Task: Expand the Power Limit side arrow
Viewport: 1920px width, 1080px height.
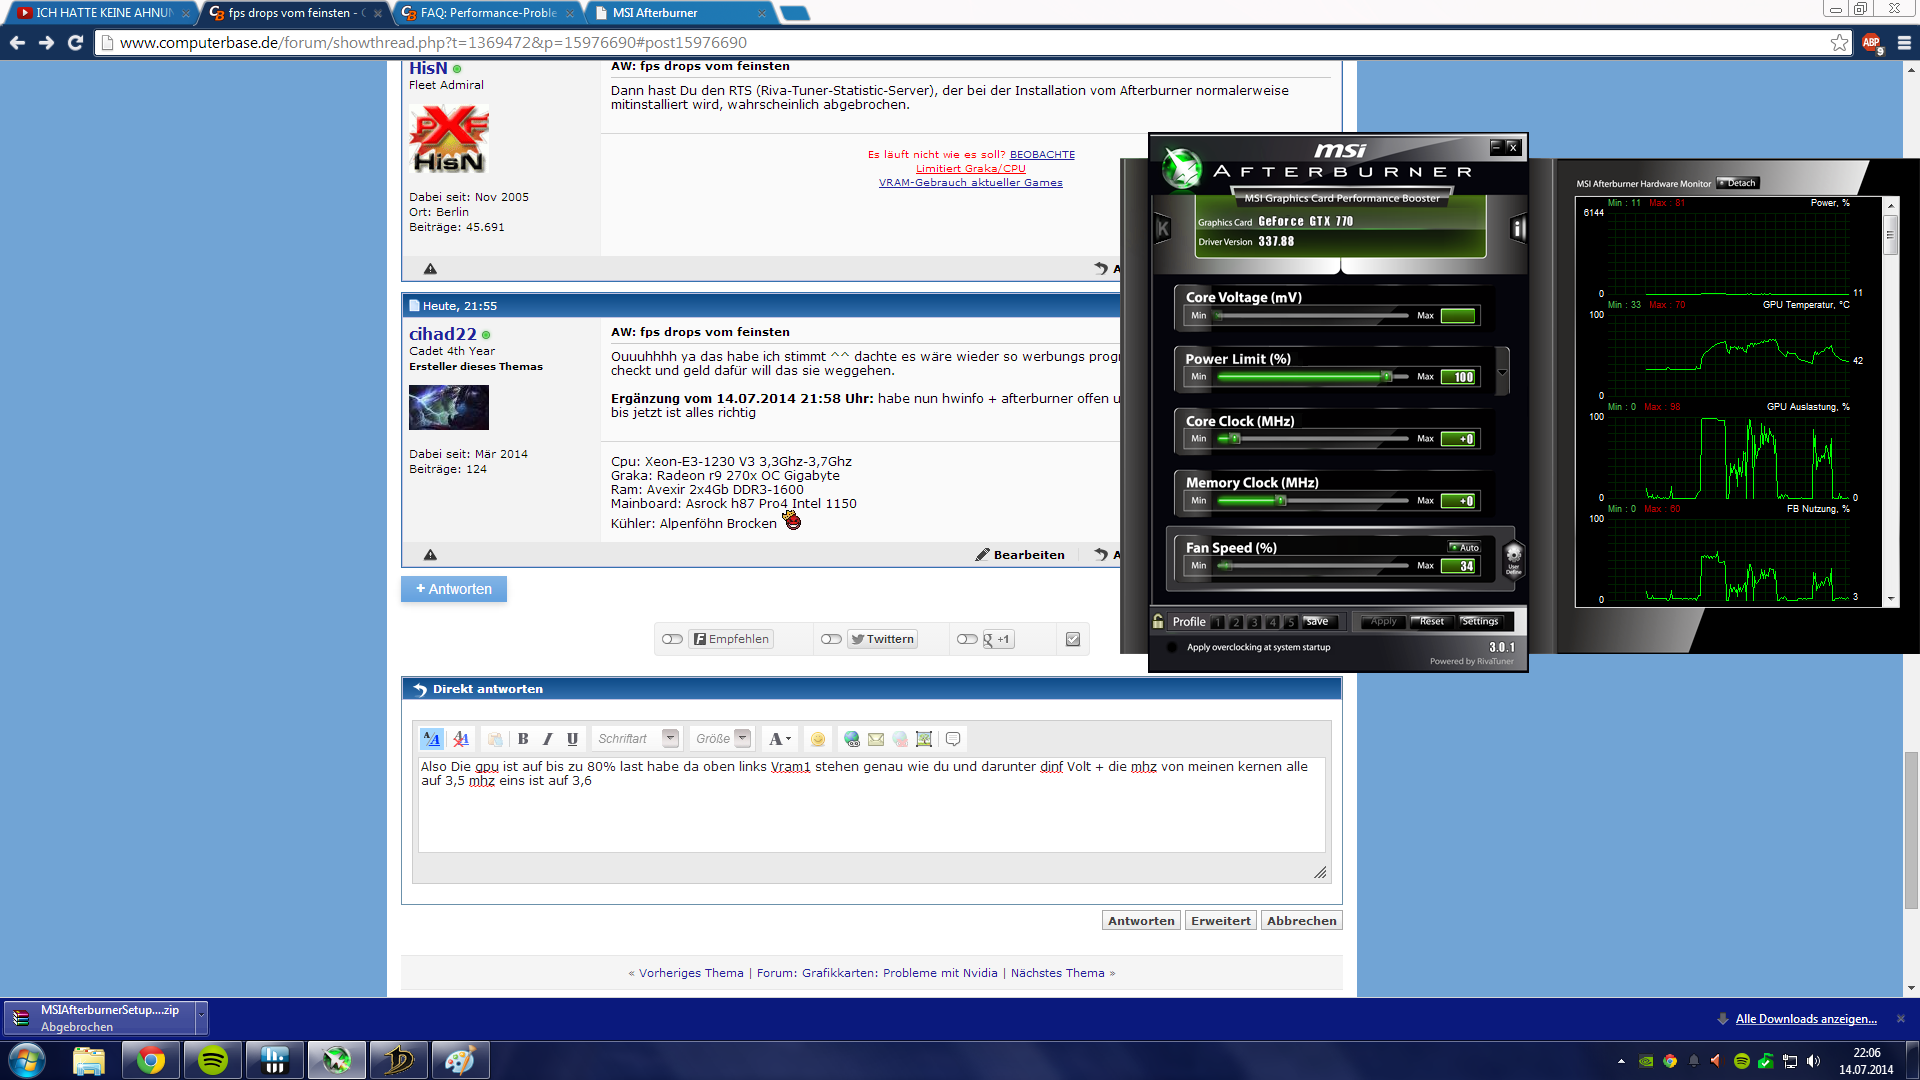Action: coord(1502,373)
